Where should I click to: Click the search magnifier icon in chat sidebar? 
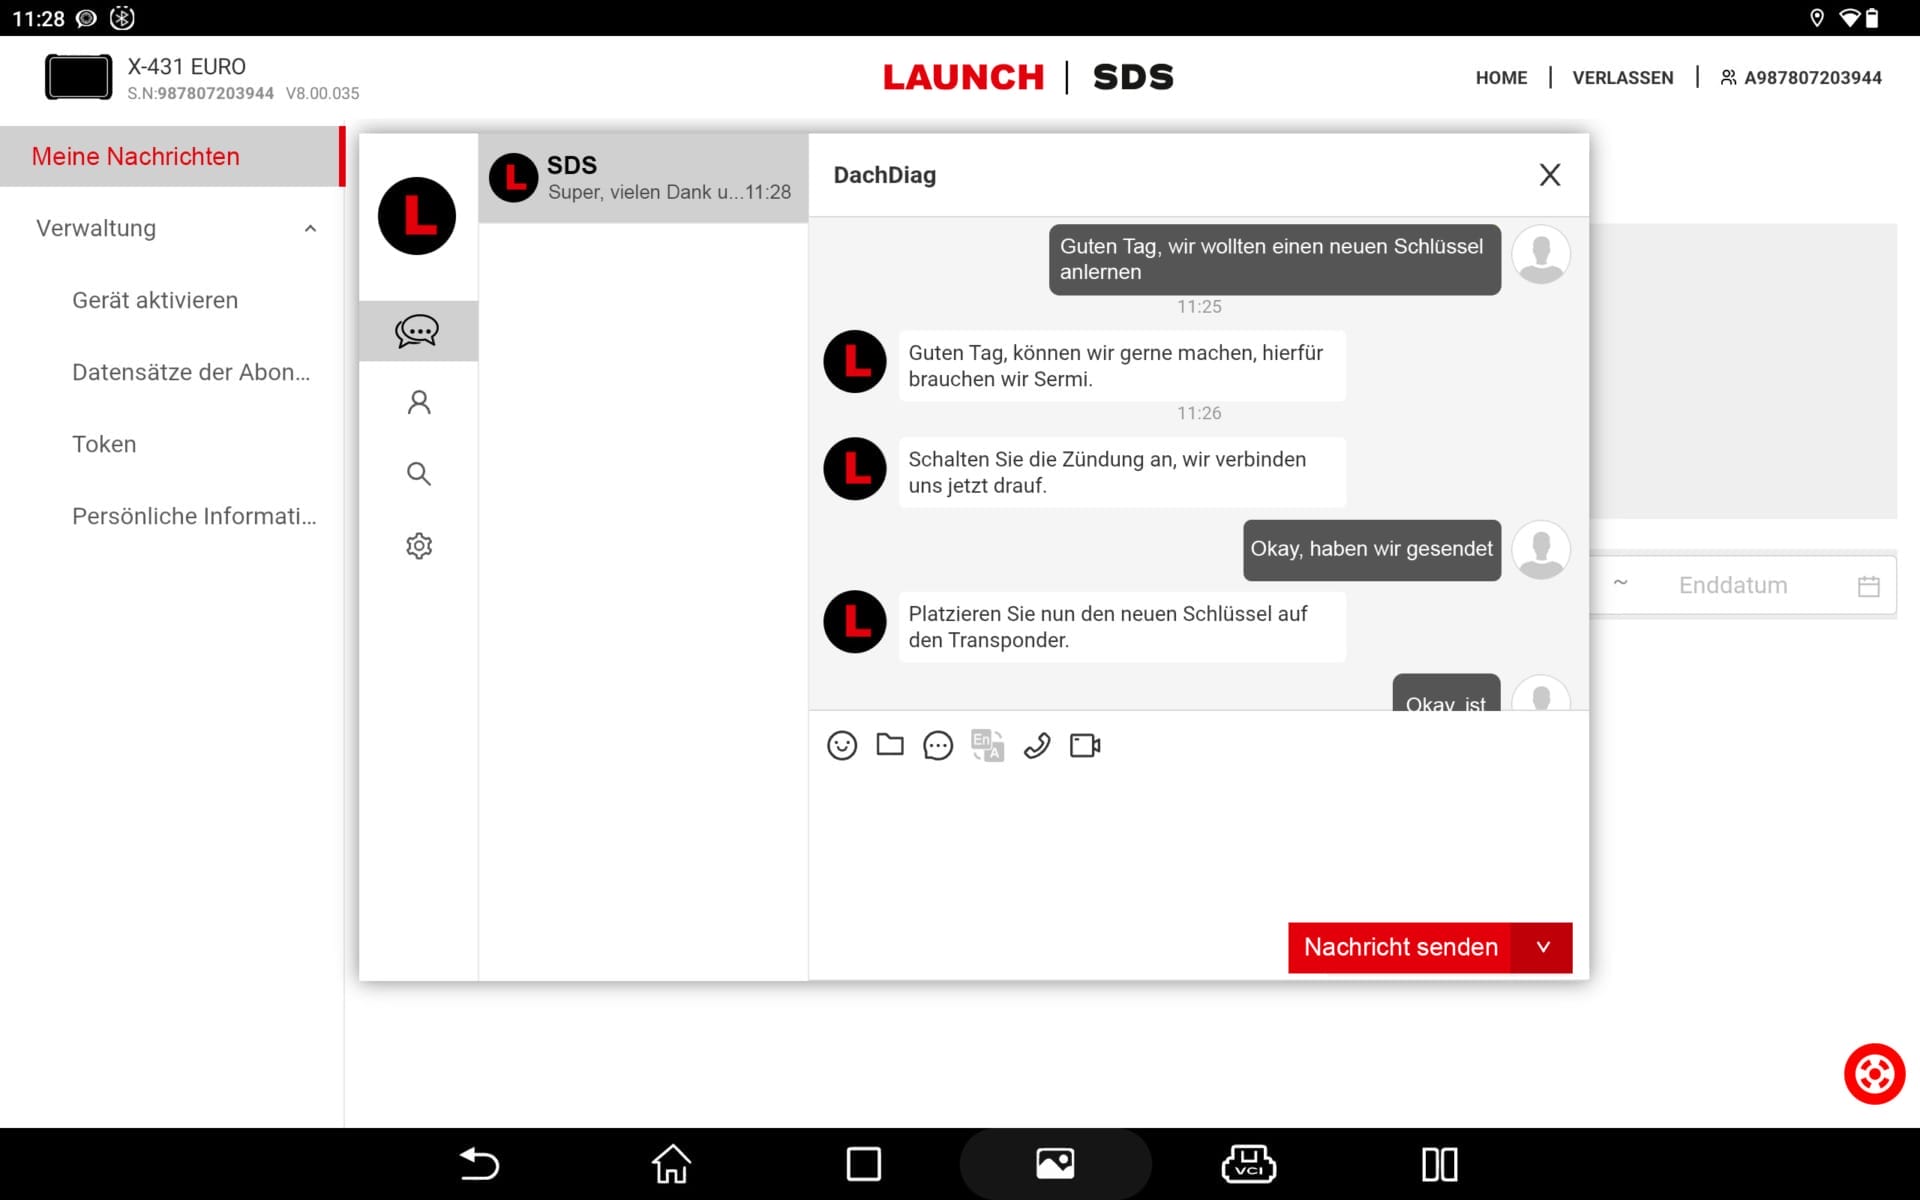[419, 474]
